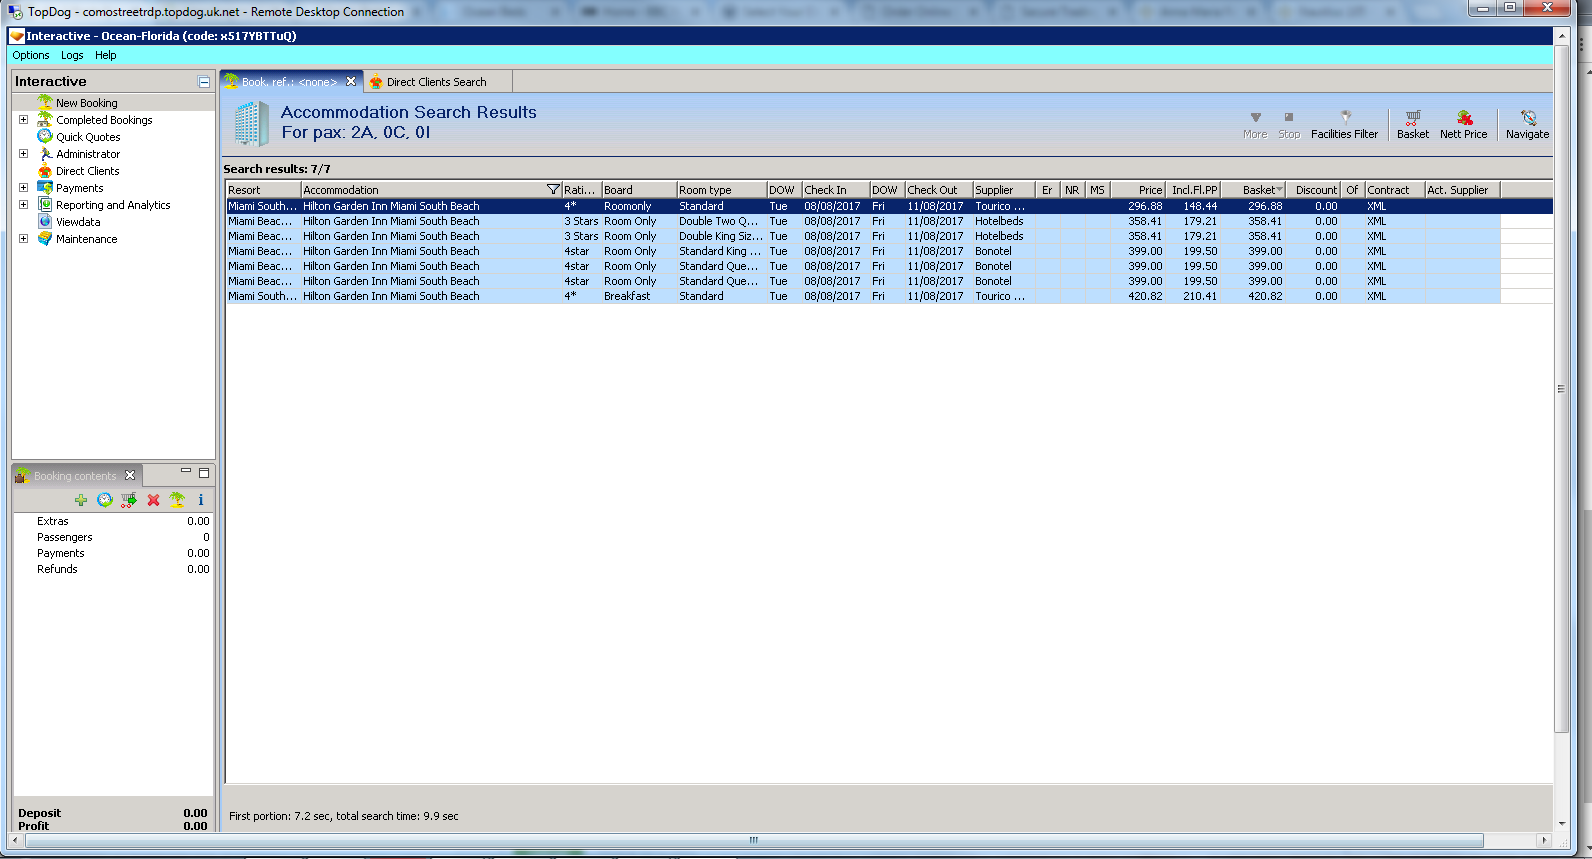Select the Breakfast board result row
This screenshot has height=859, width=1592.
coord(863,296)
